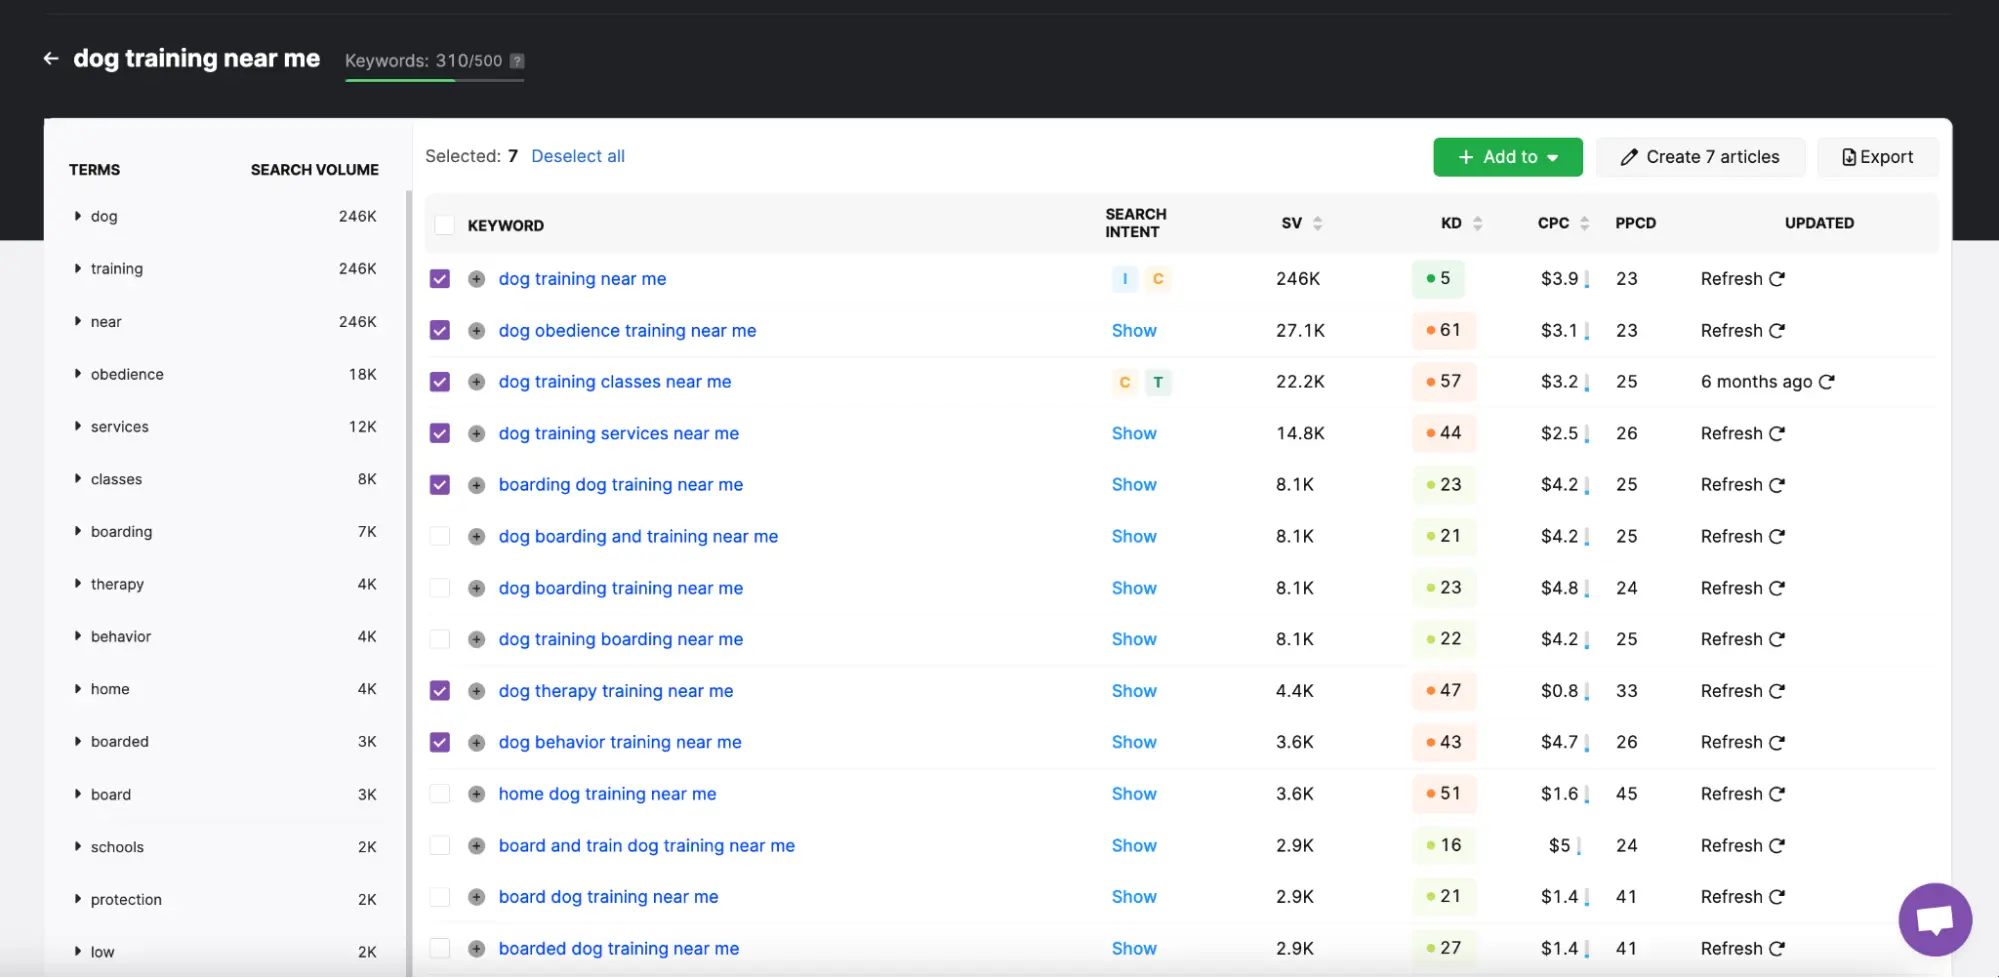Expand the boarding term group
1999x978 pixels.
(78, 532)
